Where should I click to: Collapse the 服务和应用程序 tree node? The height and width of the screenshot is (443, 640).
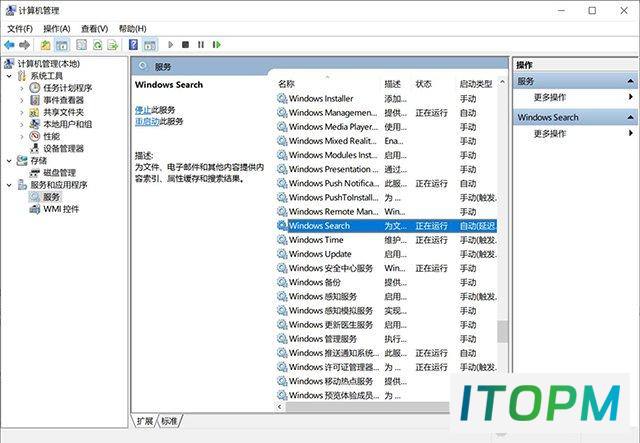pyautogui.click(x=9, y=185)
